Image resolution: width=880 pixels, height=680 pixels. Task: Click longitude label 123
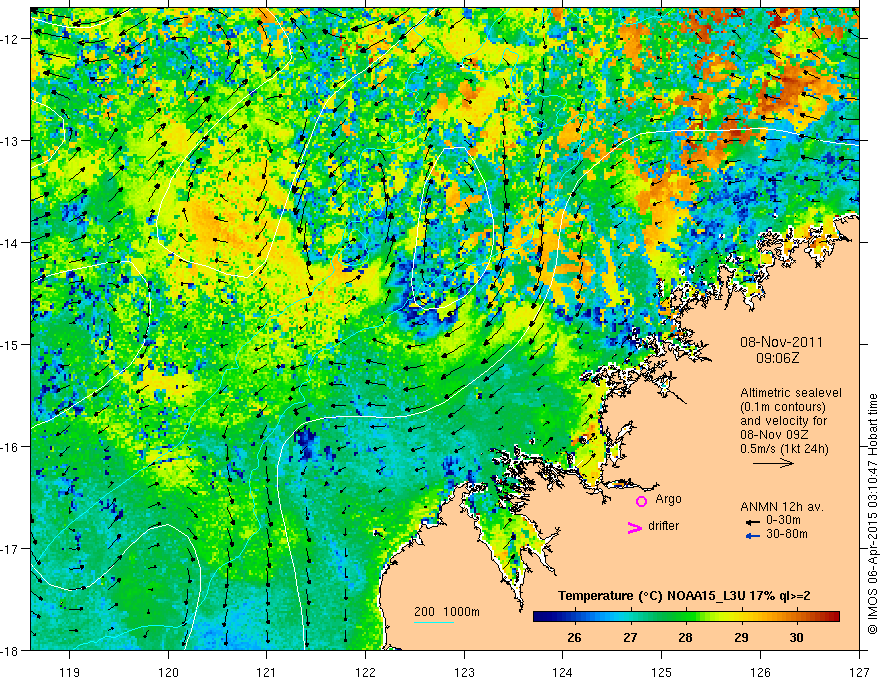pos(464,673)
